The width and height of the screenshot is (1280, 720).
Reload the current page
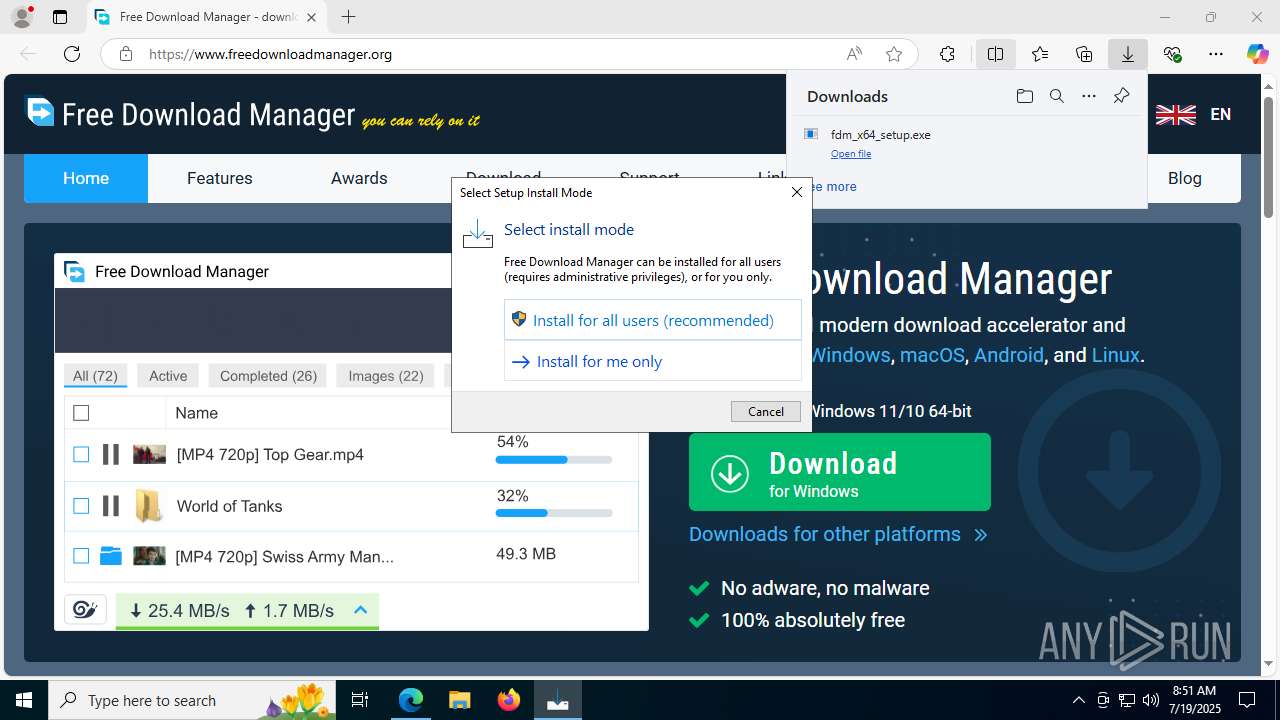tap(72, 54)
